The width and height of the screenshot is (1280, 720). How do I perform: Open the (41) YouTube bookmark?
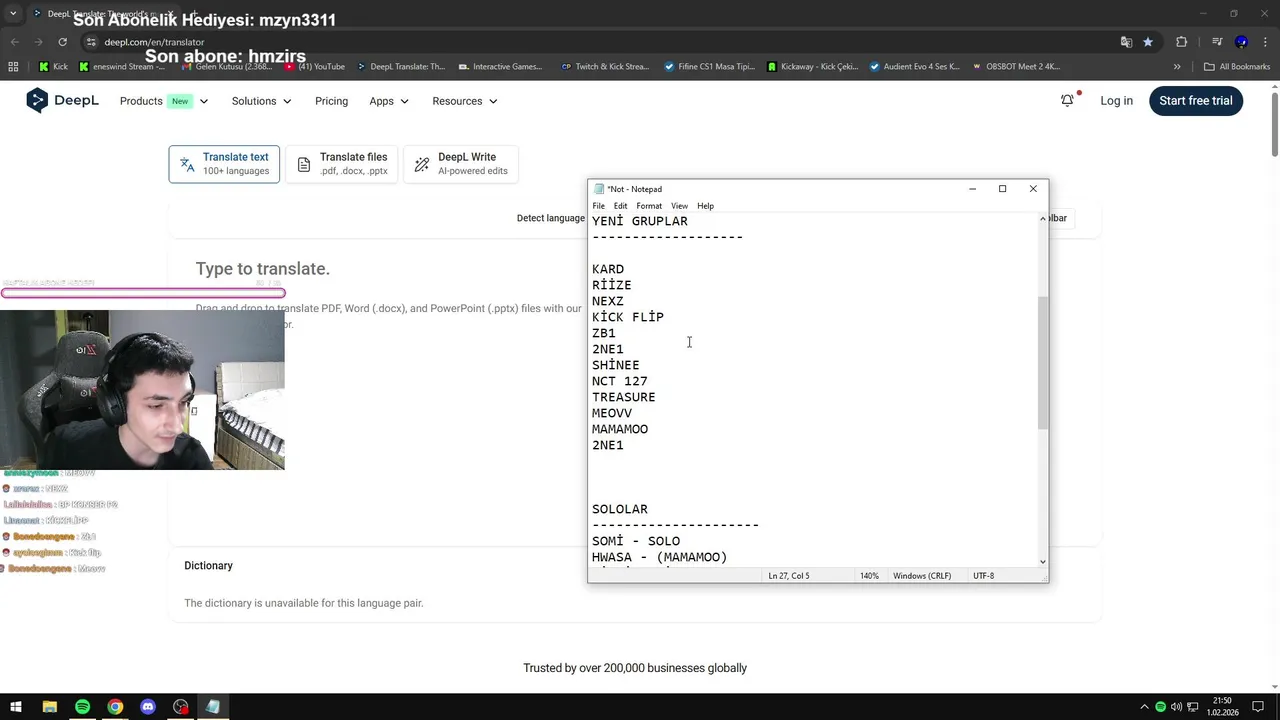click(314, 67)
